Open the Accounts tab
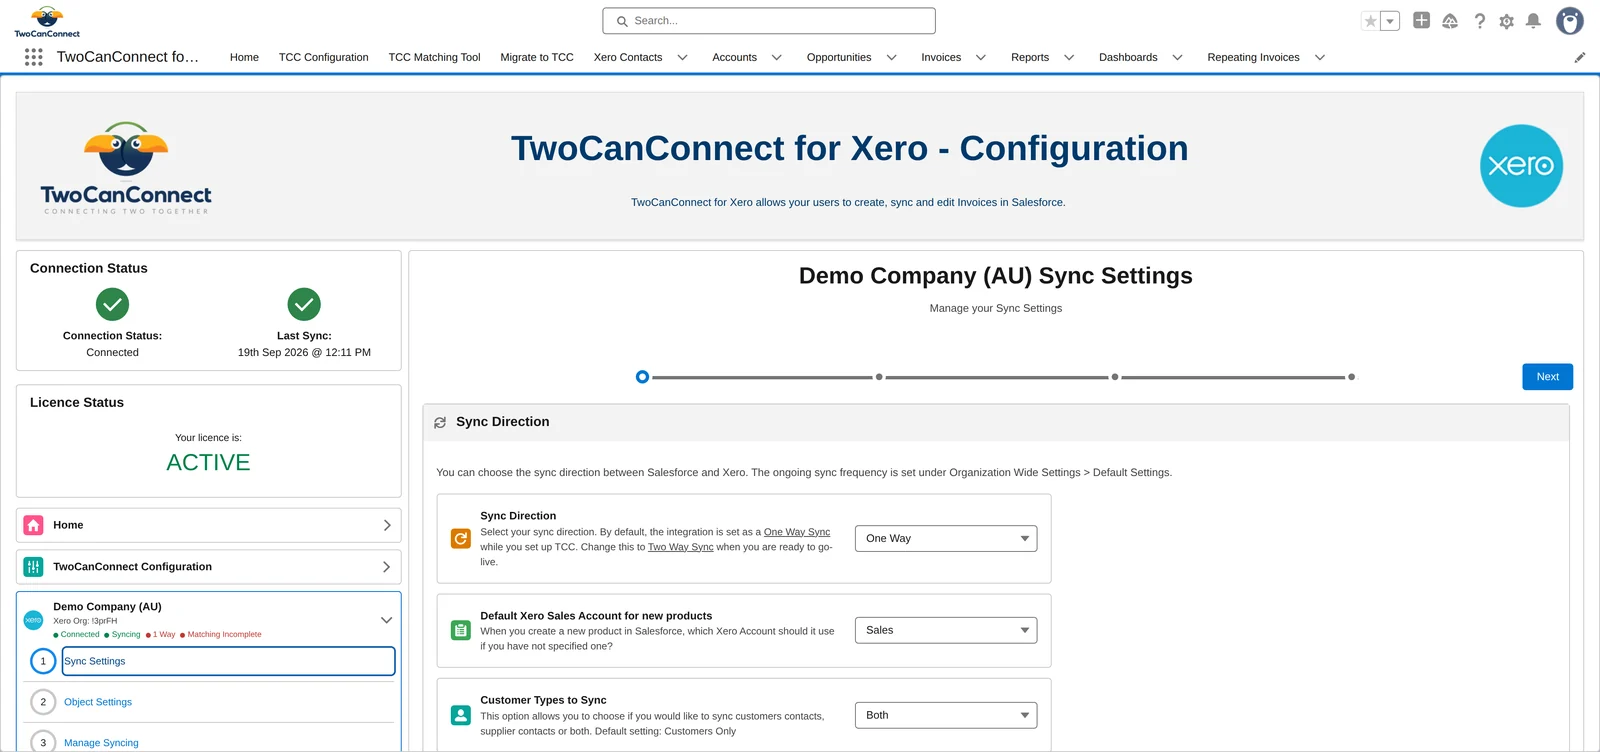The image size is (1600, 752). [734, 57]
